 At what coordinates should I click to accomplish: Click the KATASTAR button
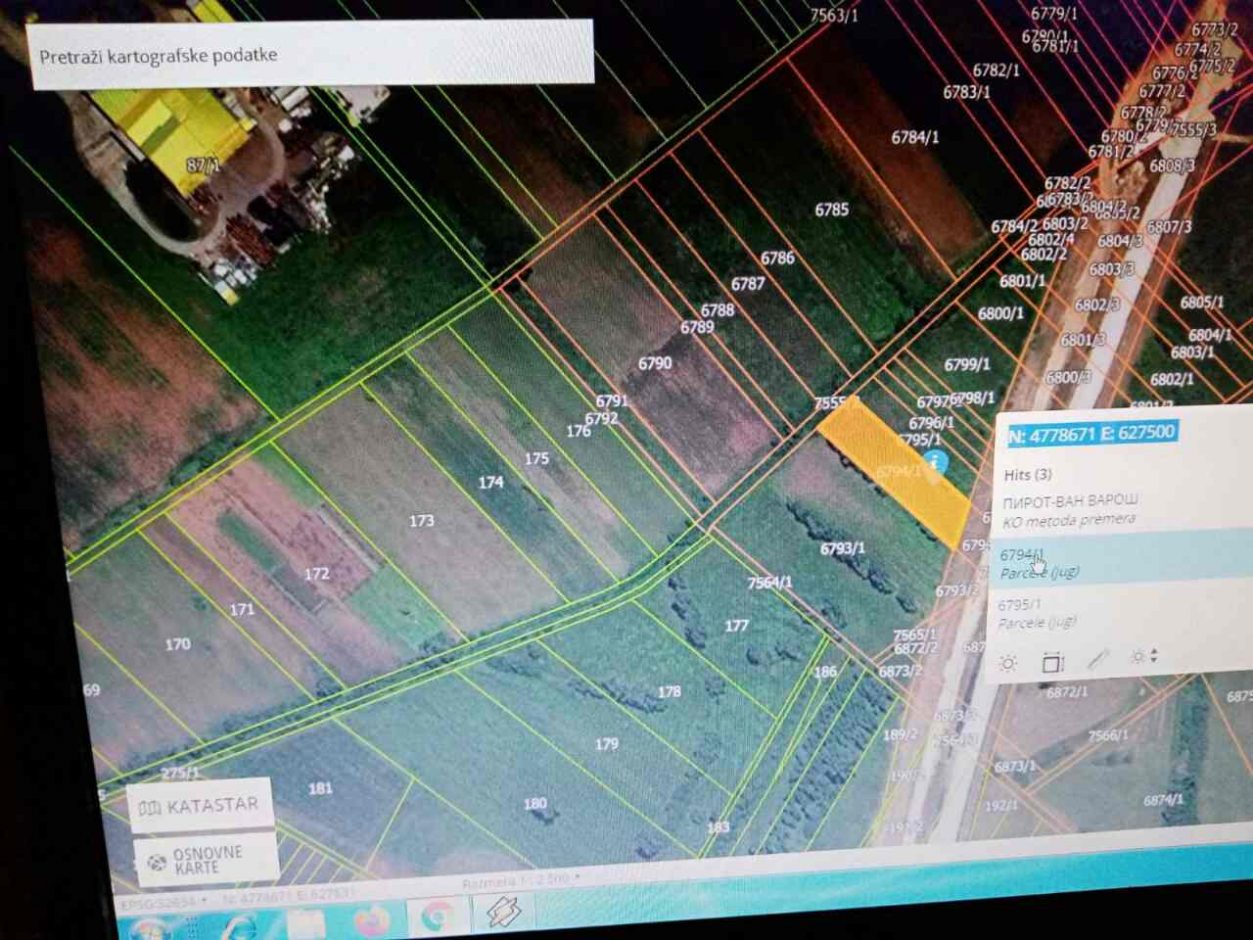pos(200,806)
